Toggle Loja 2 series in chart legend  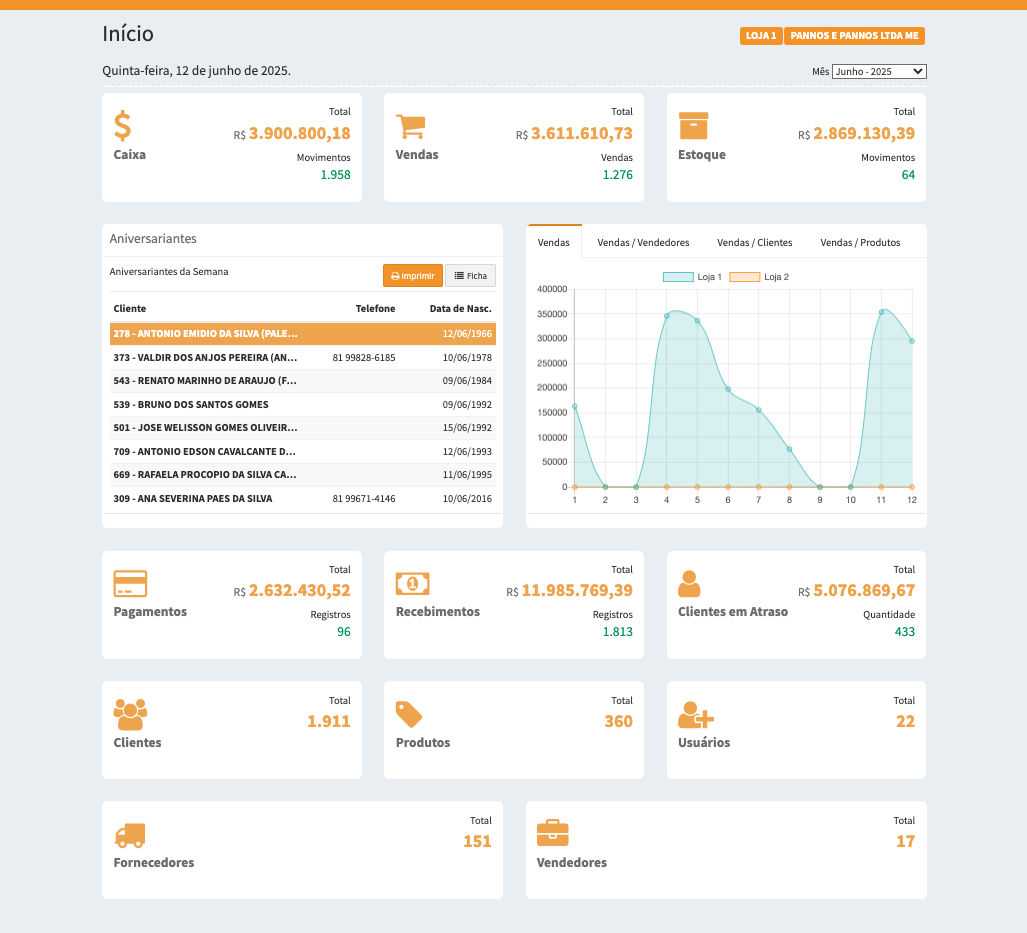[x=759, y=277]
